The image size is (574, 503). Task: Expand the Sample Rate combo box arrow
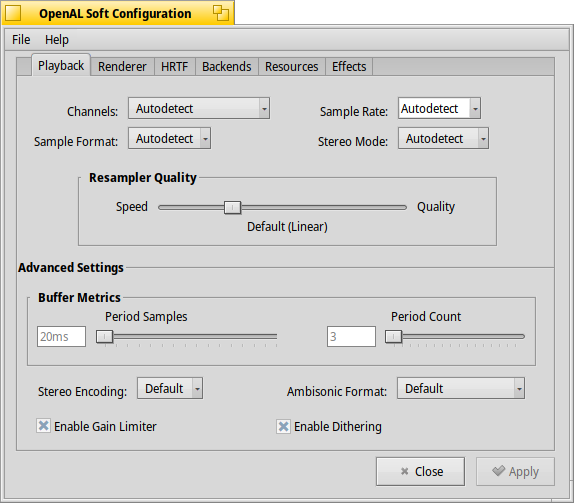(x=475, y=108)
